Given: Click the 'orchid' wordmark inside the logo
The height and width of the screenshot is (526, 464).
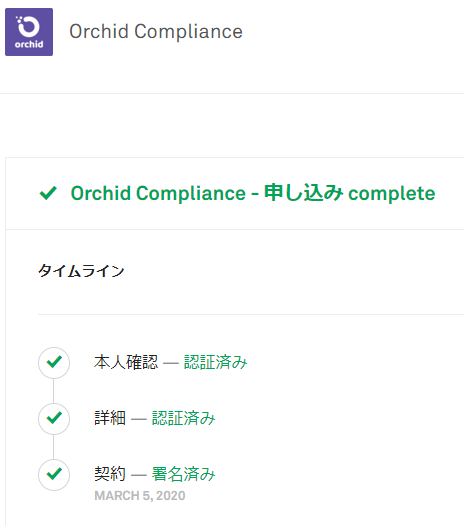Looking at the screenshot, I should [x=29, y=44].
